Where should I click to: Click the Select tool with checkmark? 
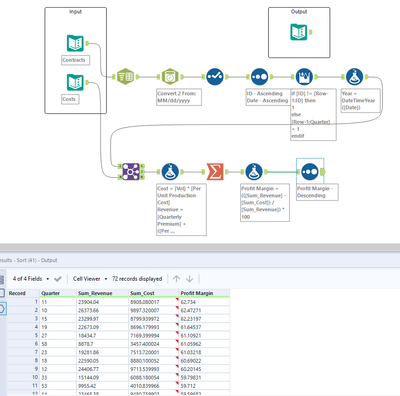[x=215, y=77]
